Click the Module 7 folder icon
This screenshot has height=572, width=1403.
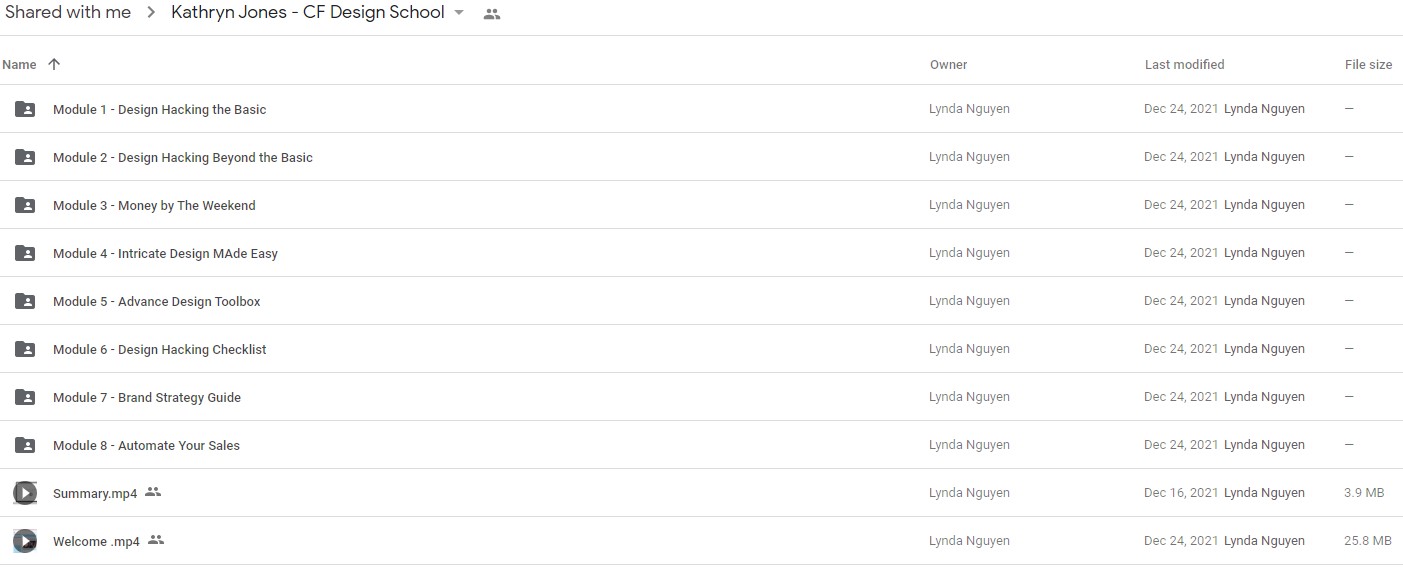pos(25,397)
